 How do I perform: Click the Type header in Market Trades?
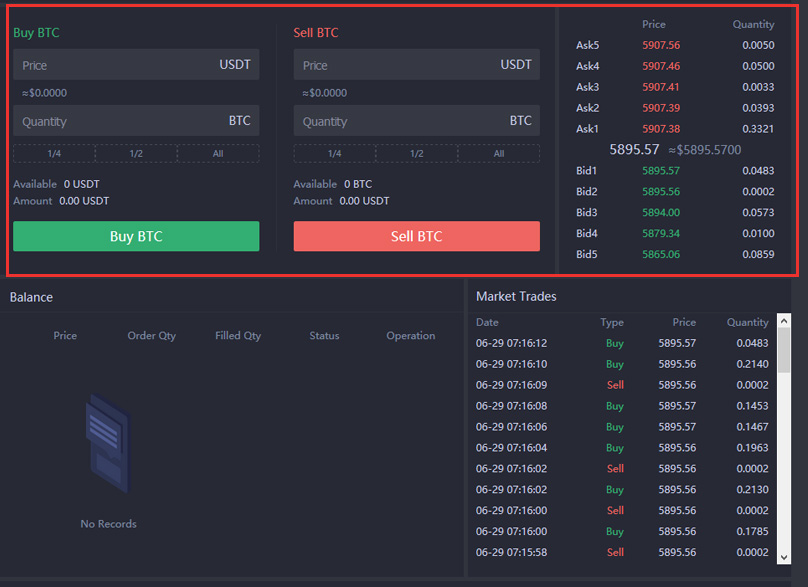tap(612, 323)
